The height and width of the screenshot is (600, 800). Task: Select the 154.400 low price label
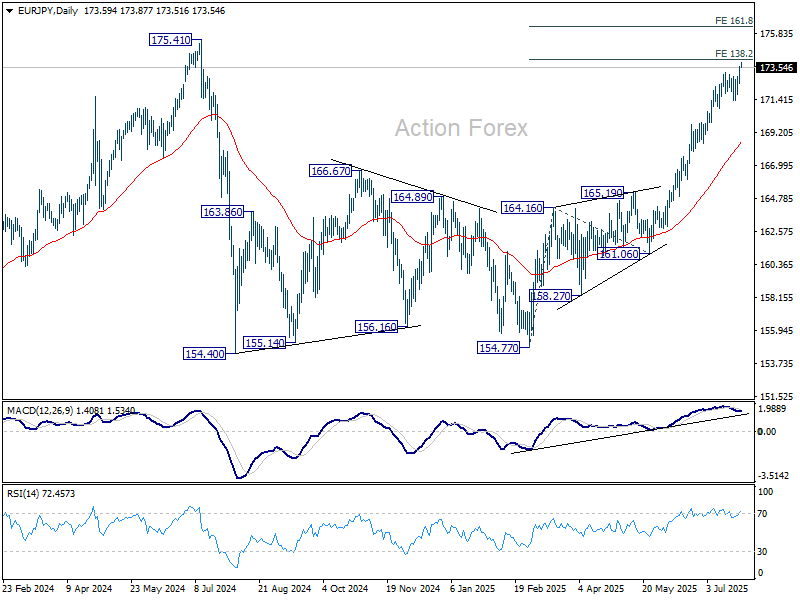[x=204, y=354]
